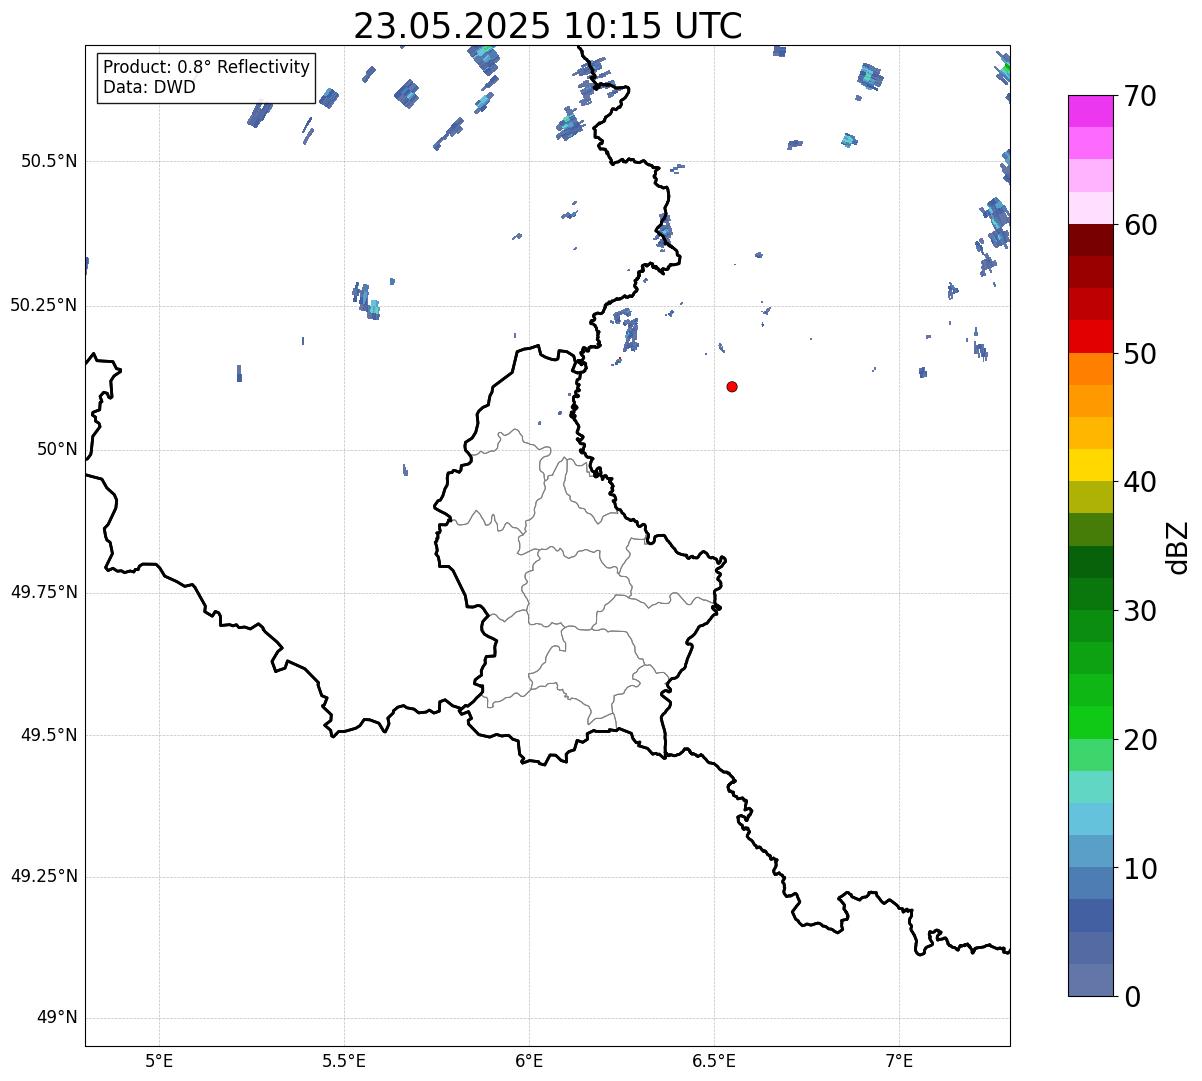Click the dark maroon colorbar segment below 60
This screenshot has height=1081, width=1202.
point(1090,240)
